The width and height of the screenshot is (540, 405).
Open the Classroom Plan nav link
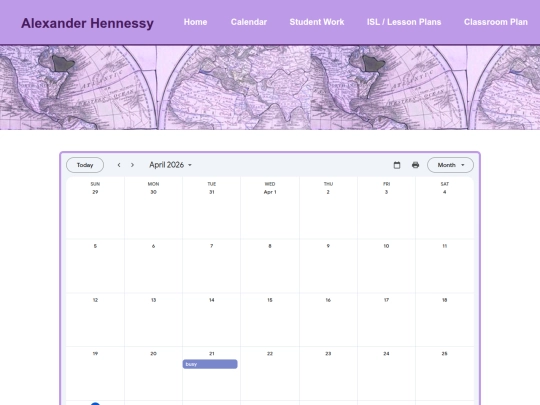pyautogui.click(x=496, y=22)
